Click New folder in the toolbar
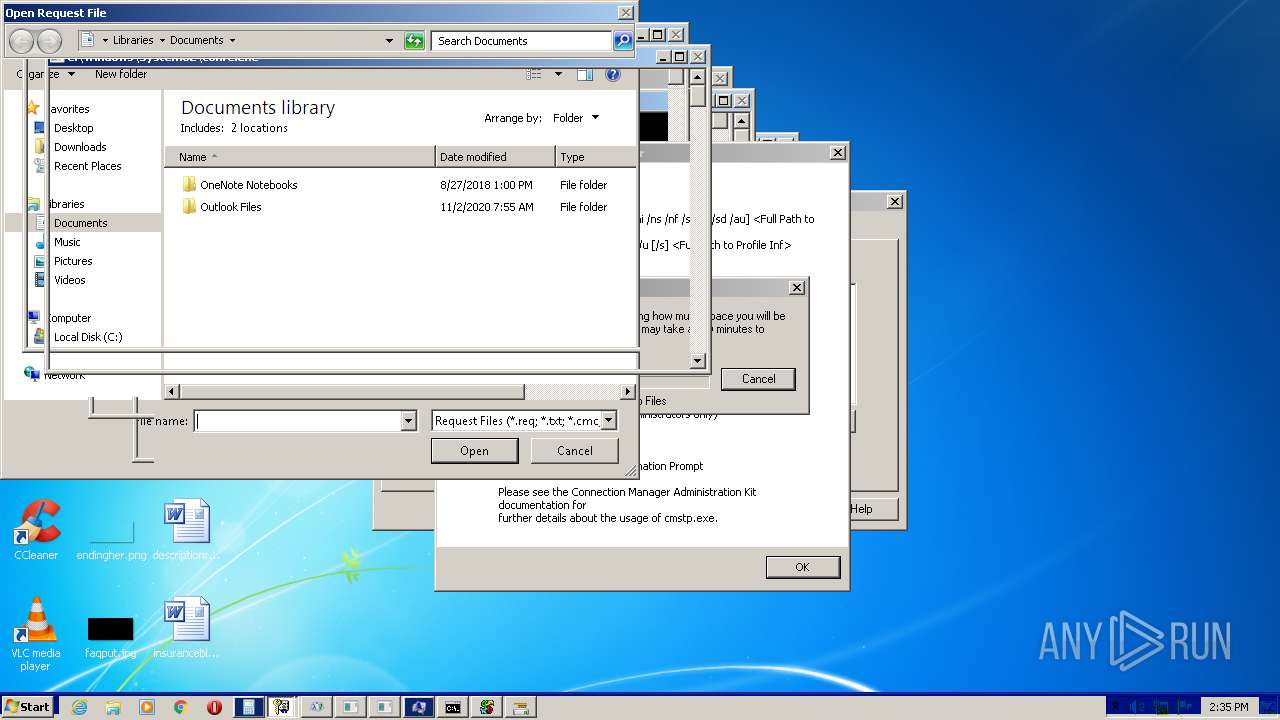This screenshot has width=1280, height=720. [121, 74]
